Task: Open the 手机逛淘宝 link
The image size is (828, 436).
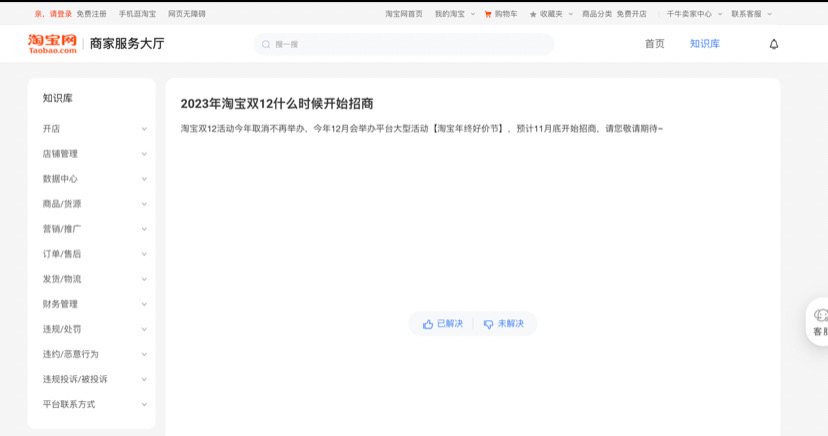Action: 137,14
